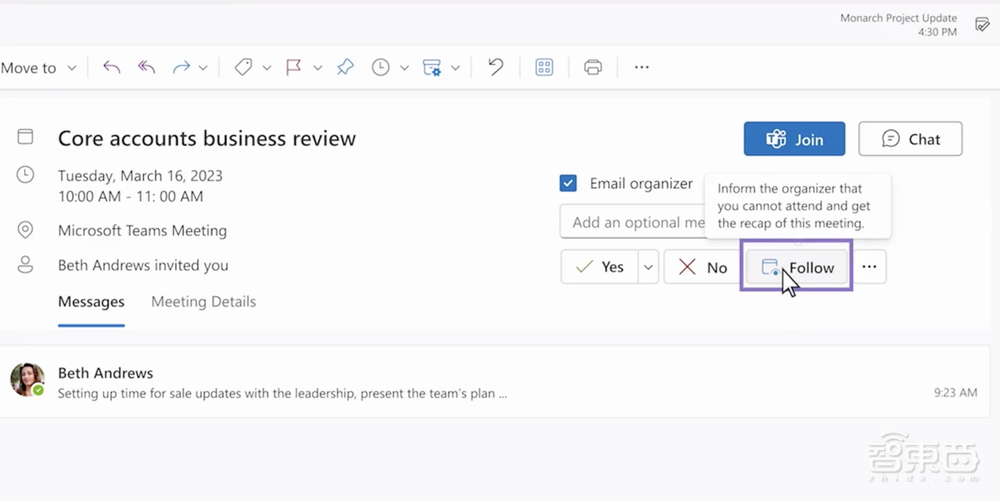Expand the Snooze clock dropdown arrow
This screenshot has width=1000, height=501.
[x=404, y=68]
